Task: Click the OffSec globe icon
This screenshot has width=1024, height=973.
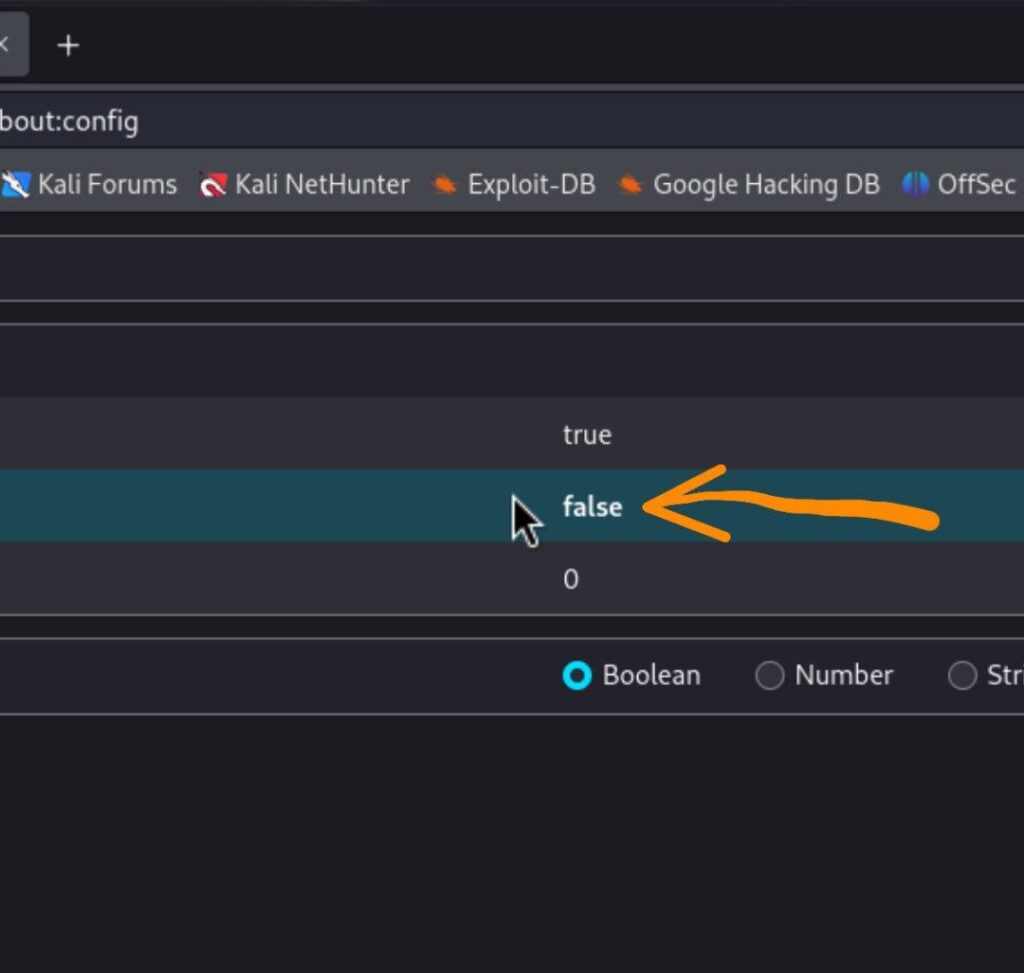Action: [915, 185]
